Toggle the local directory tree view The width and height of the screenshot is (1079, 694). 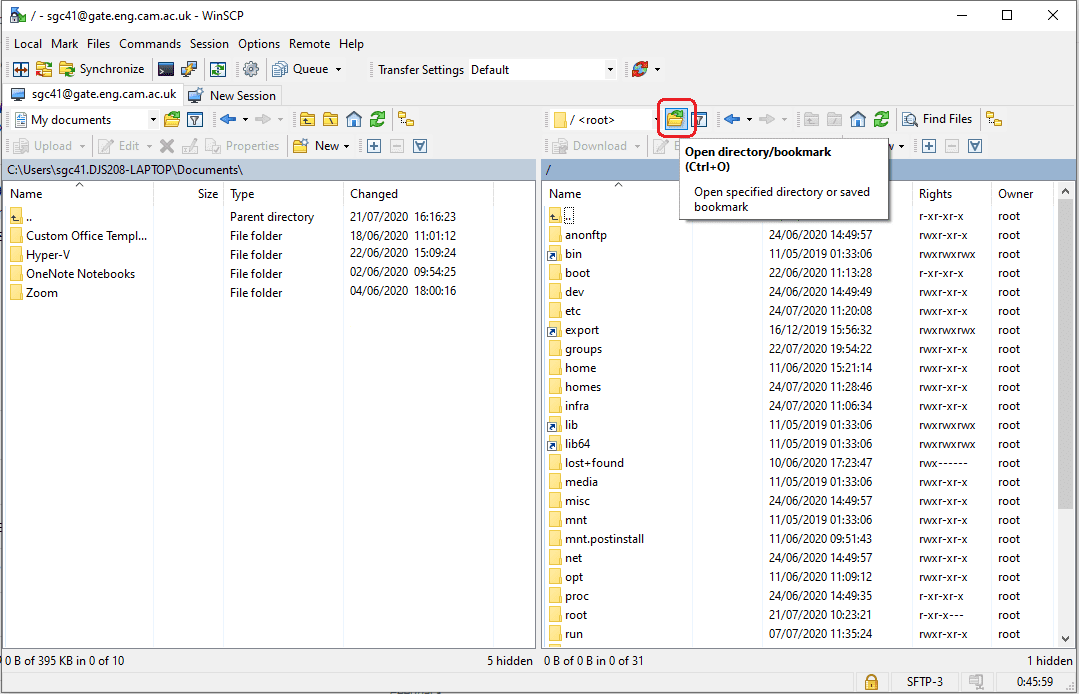(406, 119)
